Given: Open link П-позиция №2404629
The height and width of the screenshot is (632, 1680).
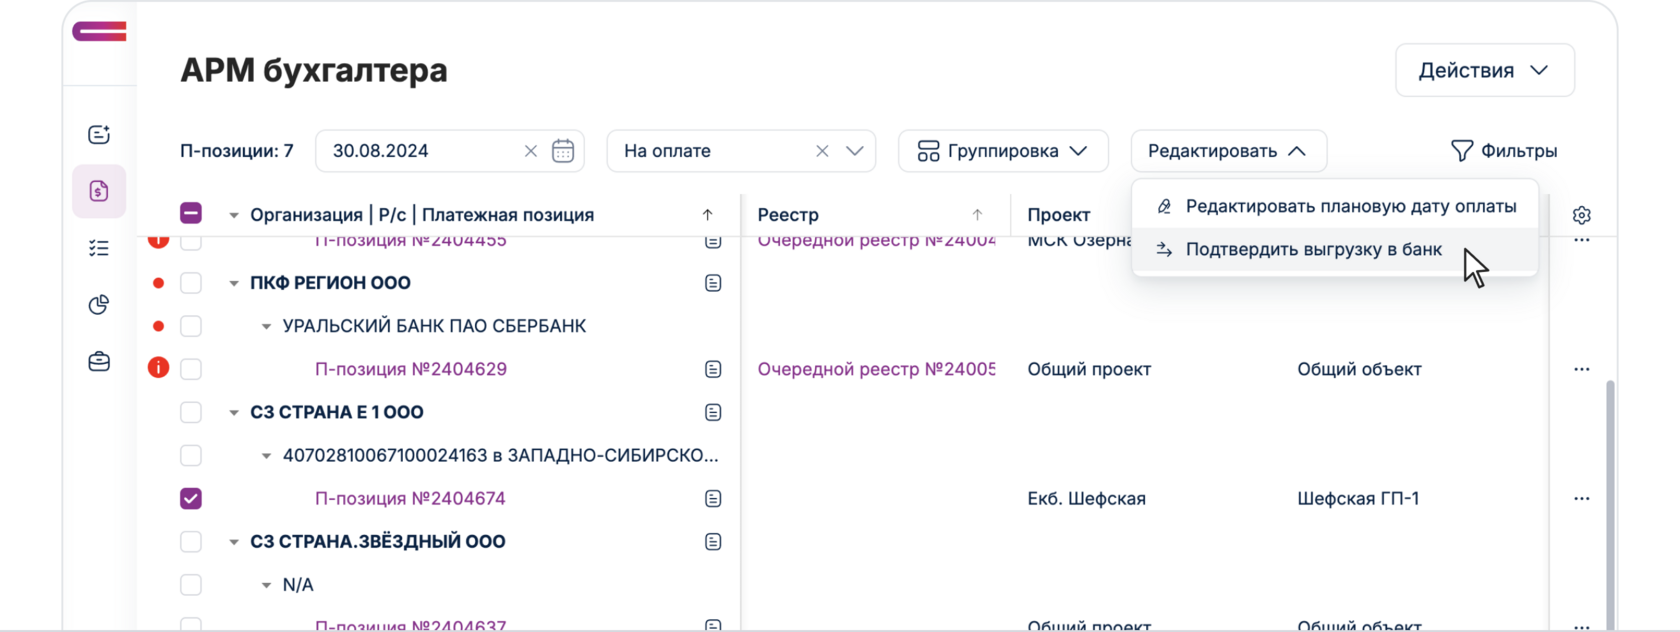Looking at the screenshot, I should click(410, 369).
